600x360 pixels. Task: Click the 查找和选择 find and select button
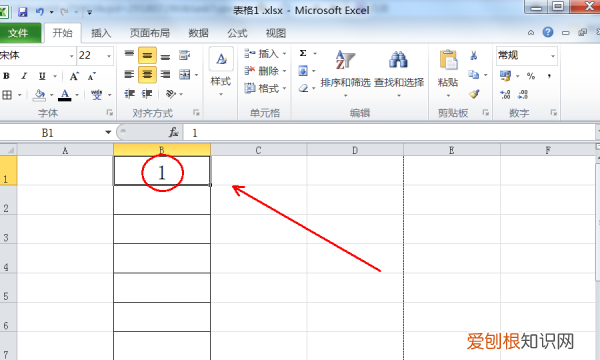[x=399, y=73]
